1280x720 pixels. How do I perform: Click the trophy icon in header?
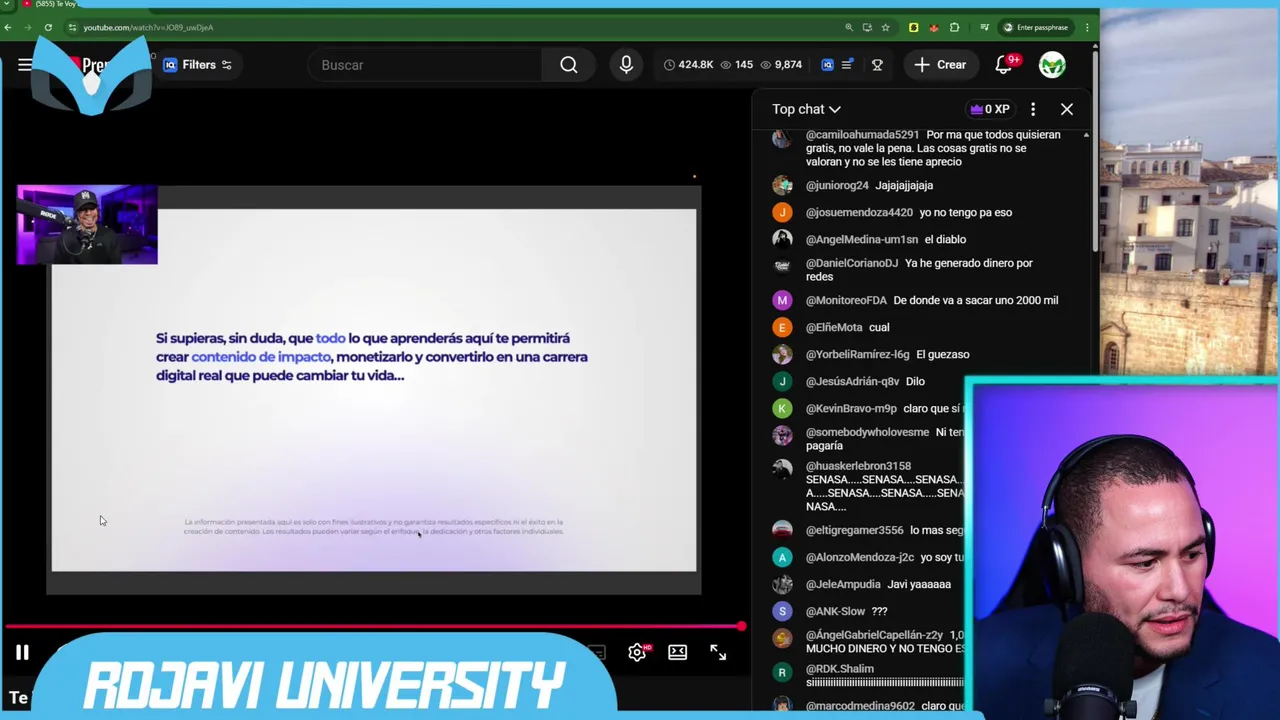[x=877, y=65]
